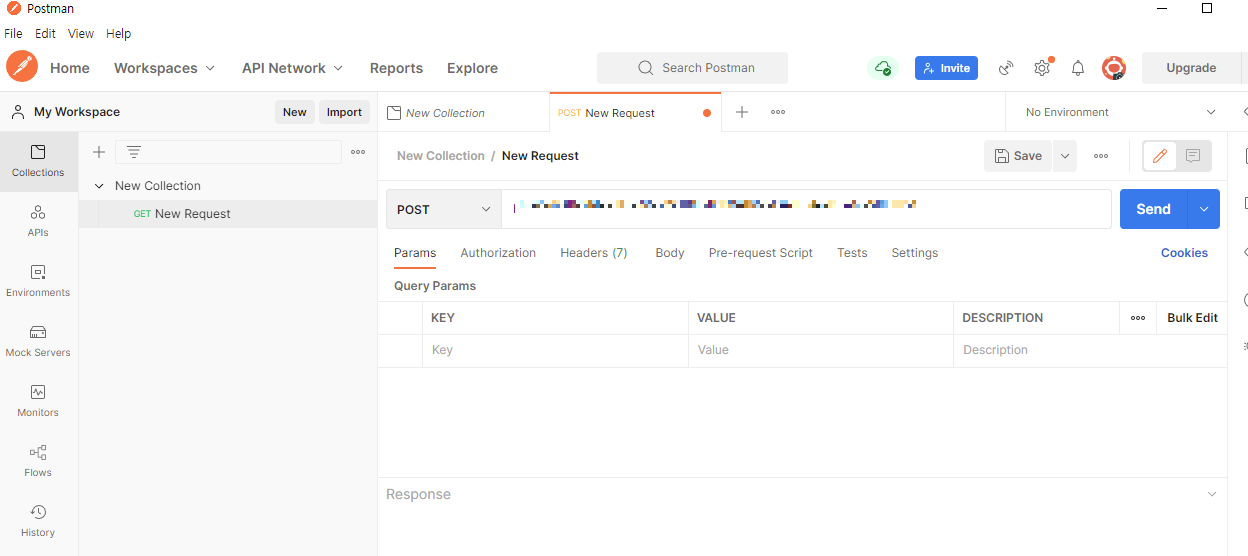Open the File menu
This screenshot has height=556, width=1248.
tap(13, 34)
